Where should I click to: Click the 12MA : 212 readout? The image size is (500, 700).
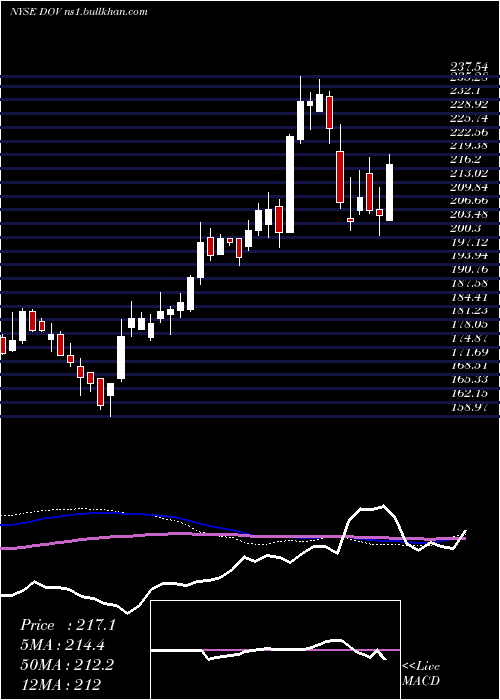[x=60, y=684]
